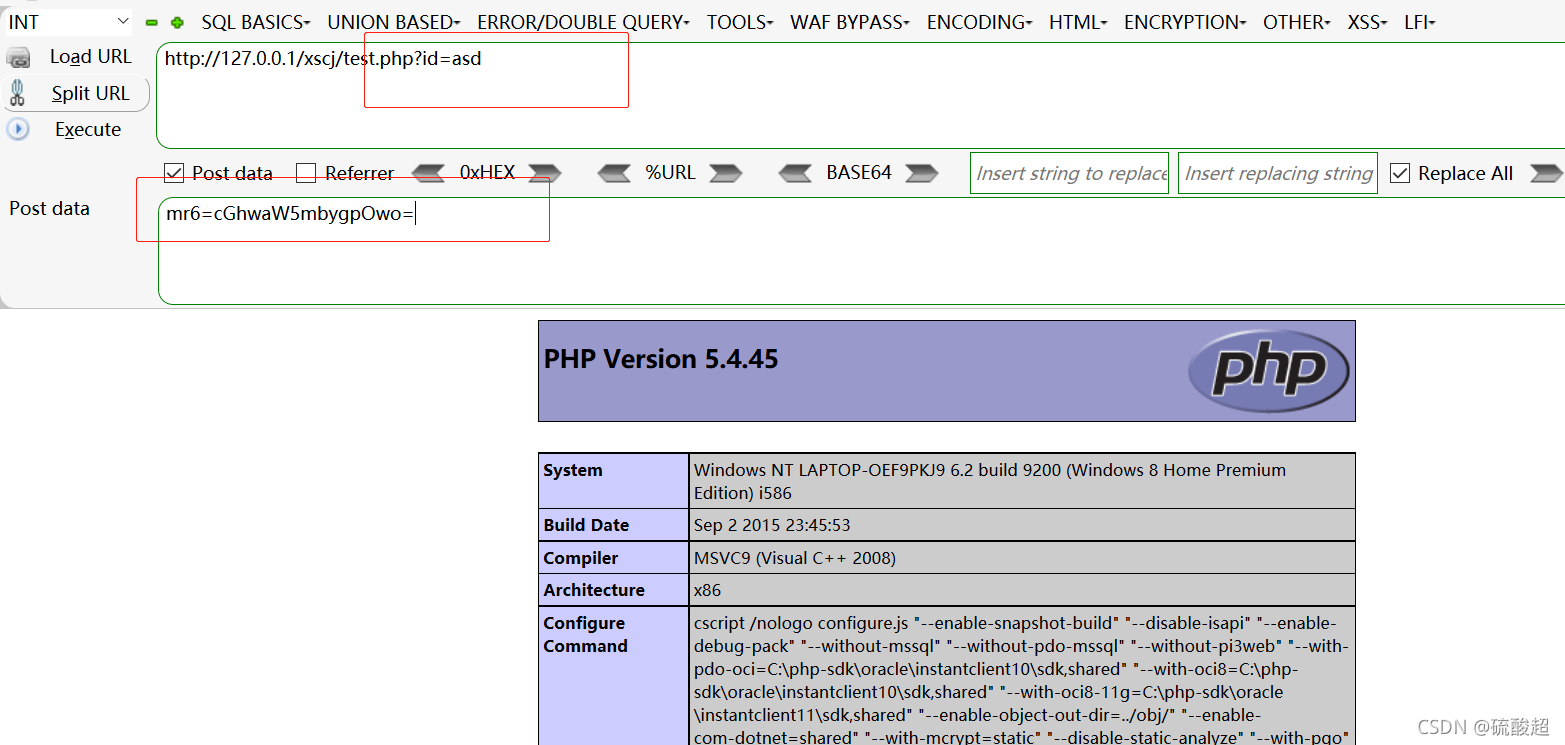Click the 'MSVC9 (Visual C++ 2008)' value
1565x745 pixels.
[x=795, y=558]
